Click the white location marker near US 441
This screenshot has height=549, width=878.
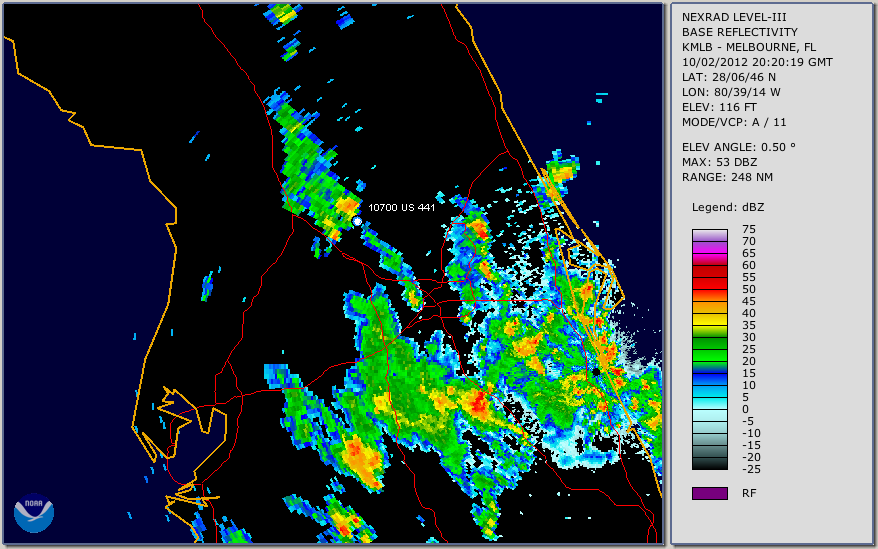[x=357, y=222]
